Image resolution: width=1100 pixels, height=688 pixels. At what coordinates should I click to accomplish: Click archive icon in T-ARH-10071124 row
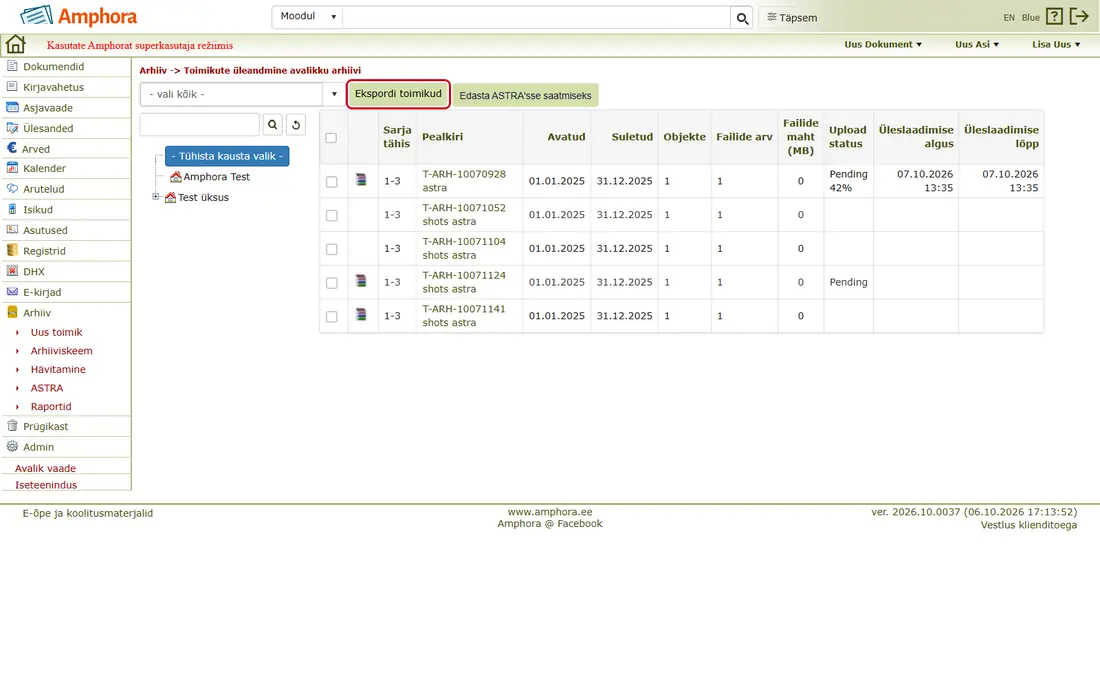point(361,281)
